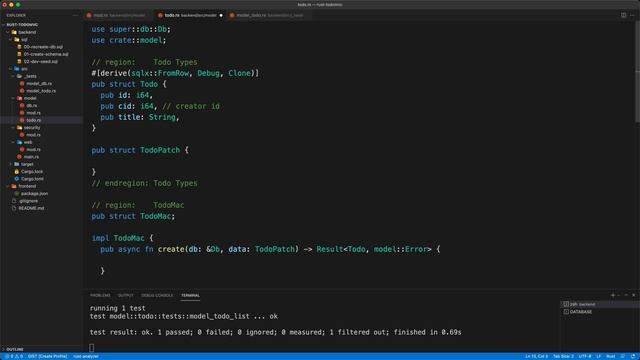Click the Rust icon of db.rs
This screenshot has height=360, width=640.
click(x=22, y=105)
